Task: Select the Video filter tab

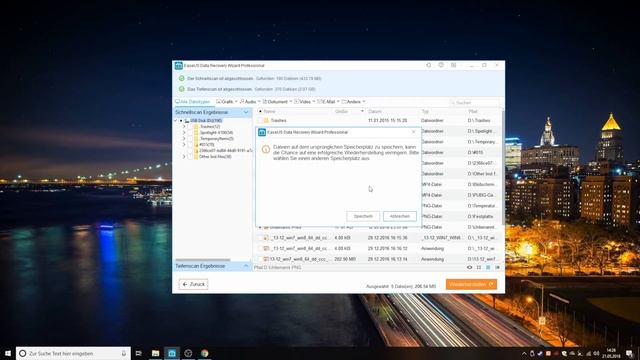Action: tap(302, 102)
